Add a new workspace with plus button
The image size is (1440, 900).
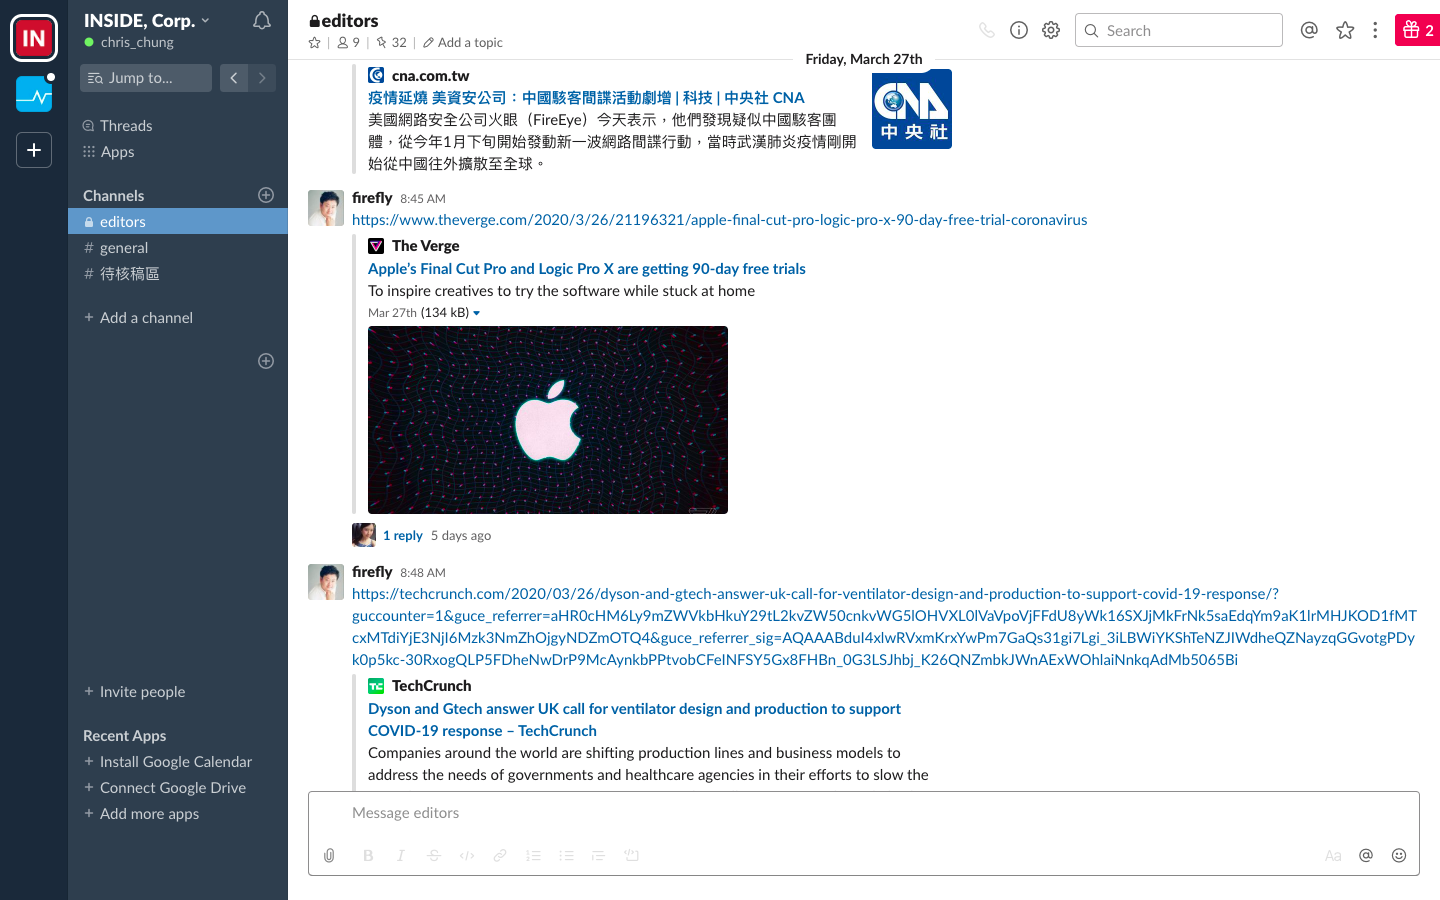[34, 150]
